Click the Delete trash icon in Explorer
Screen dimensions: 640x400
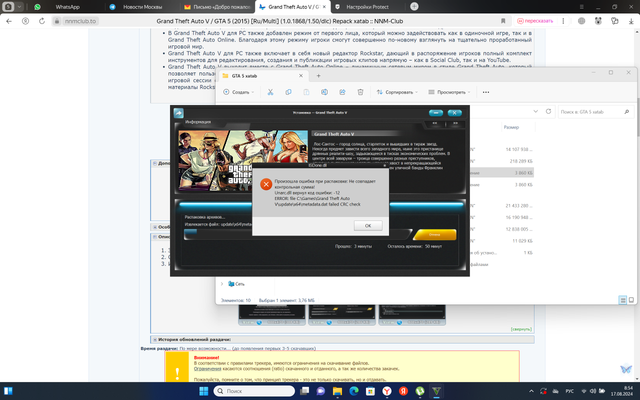click(x=360, y=92)
